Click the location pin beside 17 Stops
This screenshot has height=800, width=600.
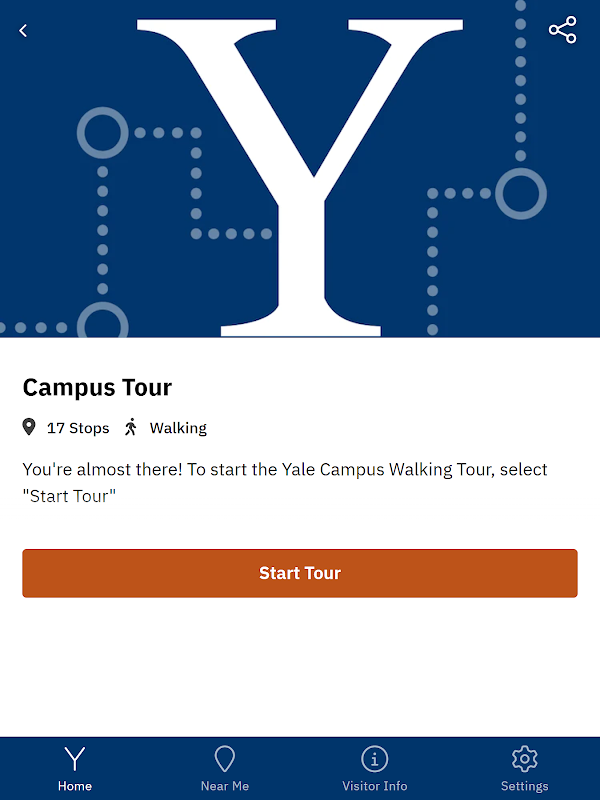[x=29, y=428]
